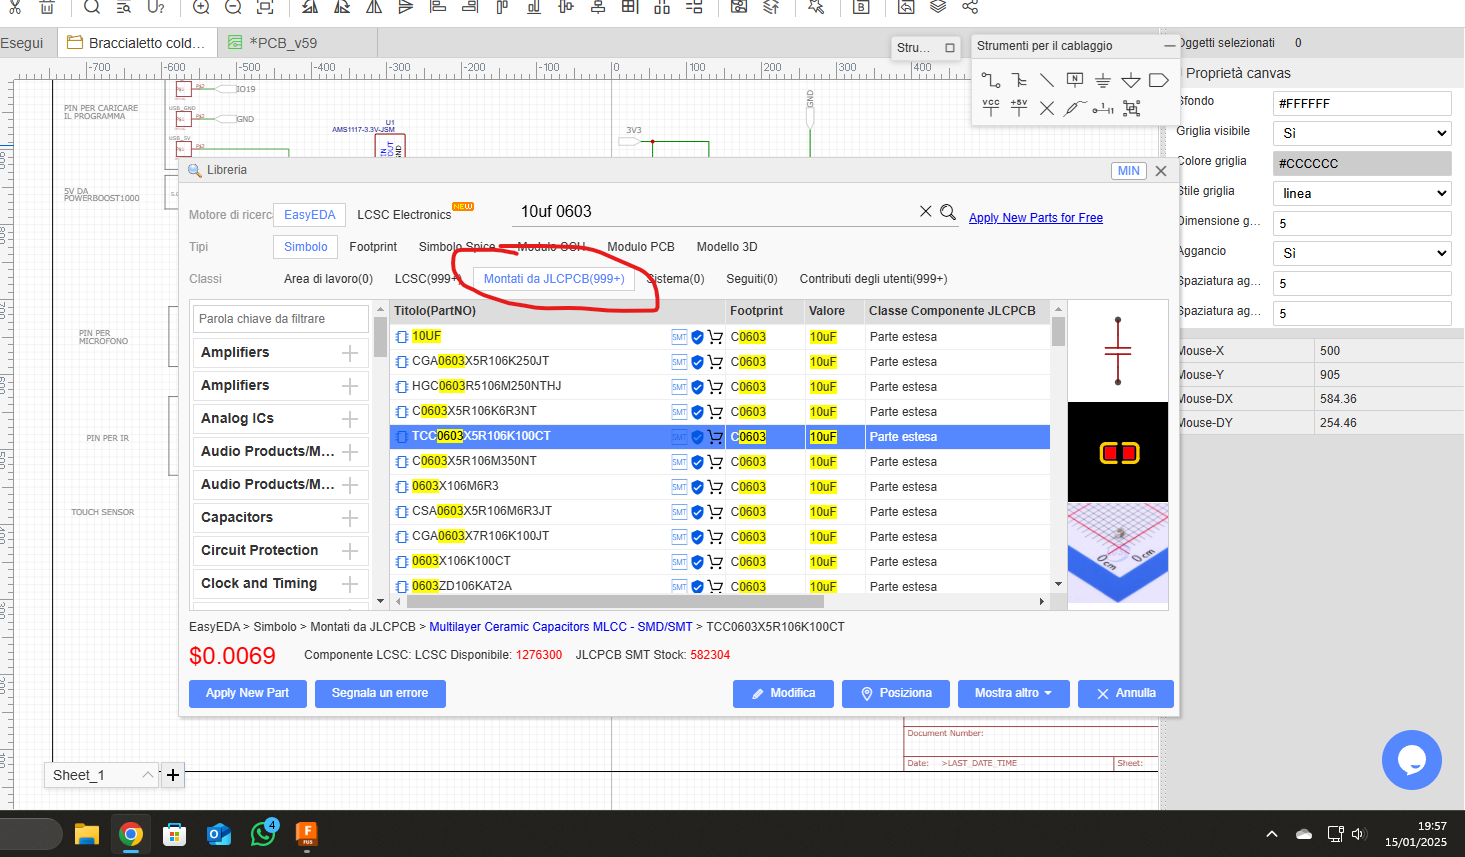This screenshot has width=1465, height=857.
Task: Click the Group/Ungroup symbol tool
Action: click(1131, 108)
